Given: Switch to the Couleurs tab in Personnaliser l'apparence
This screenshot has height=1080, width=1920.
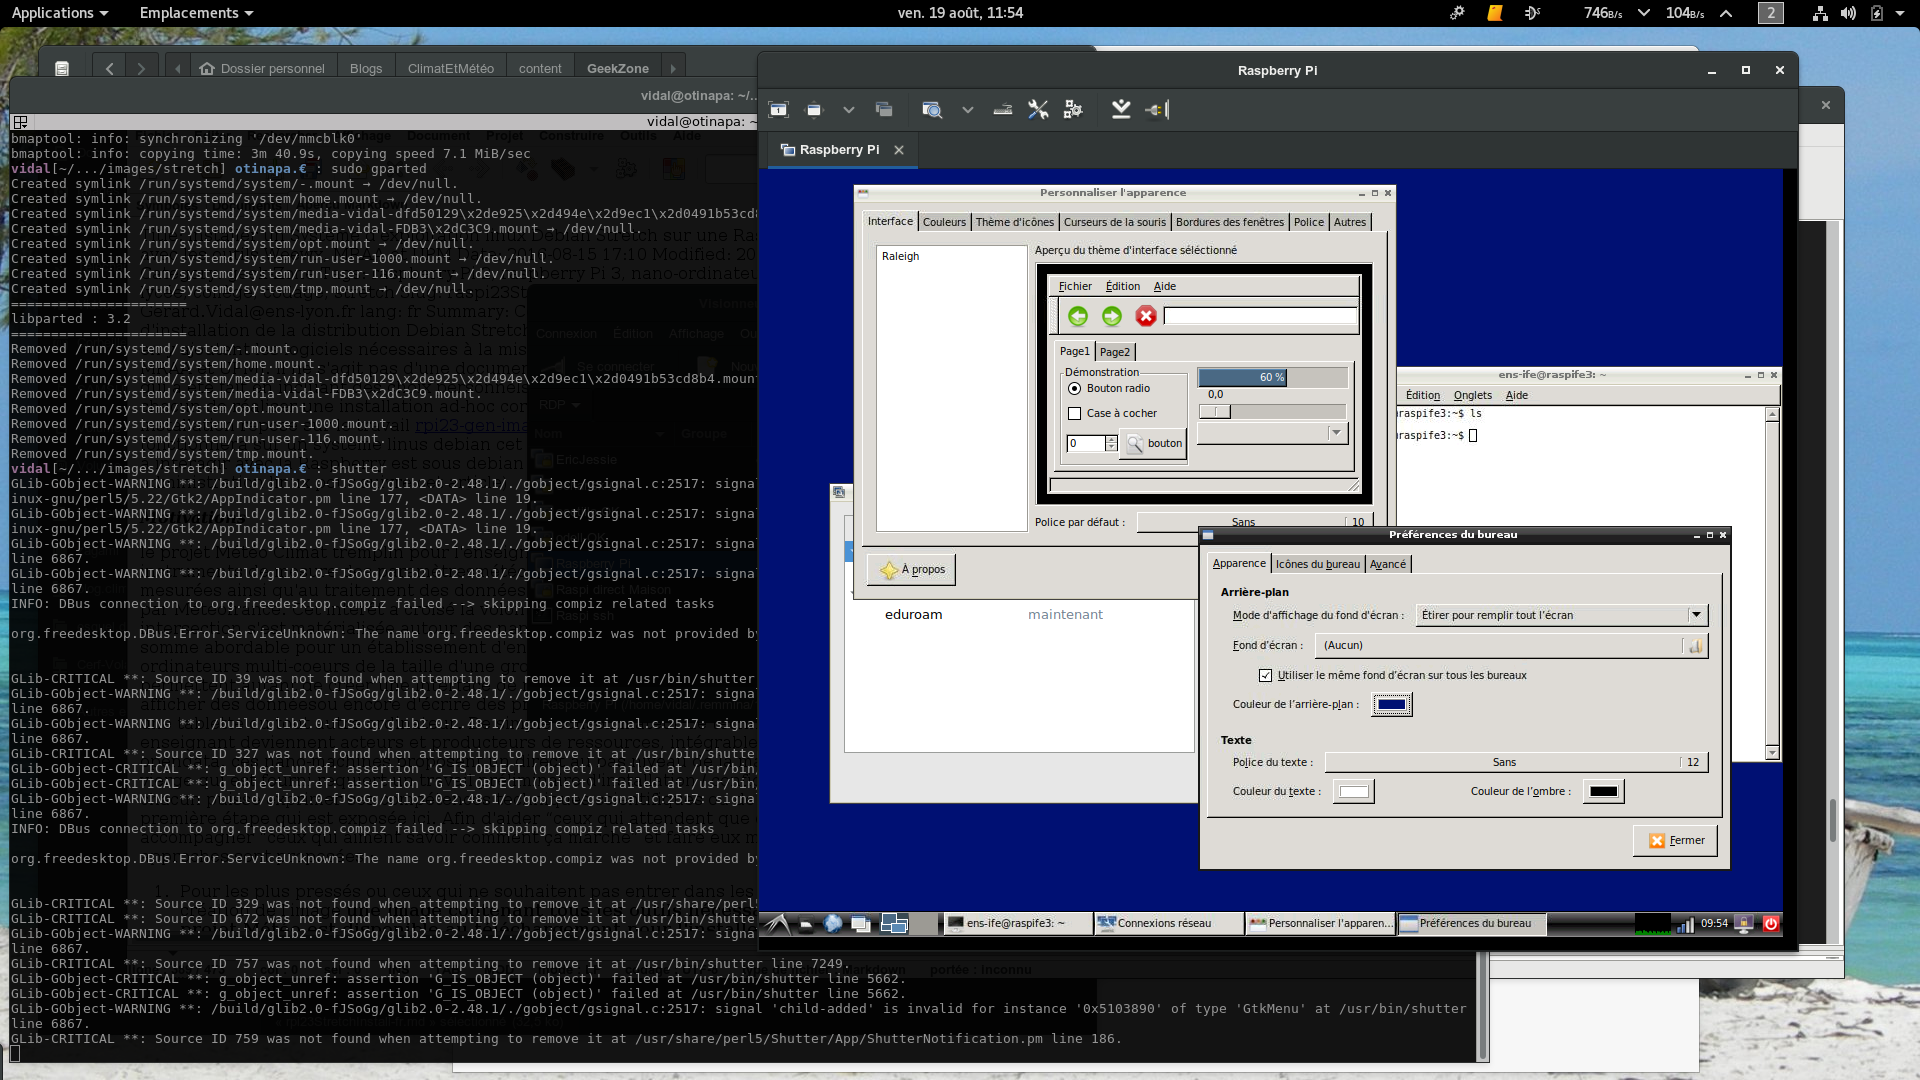Looking at the screenshot, I should [x=944, y=221].
